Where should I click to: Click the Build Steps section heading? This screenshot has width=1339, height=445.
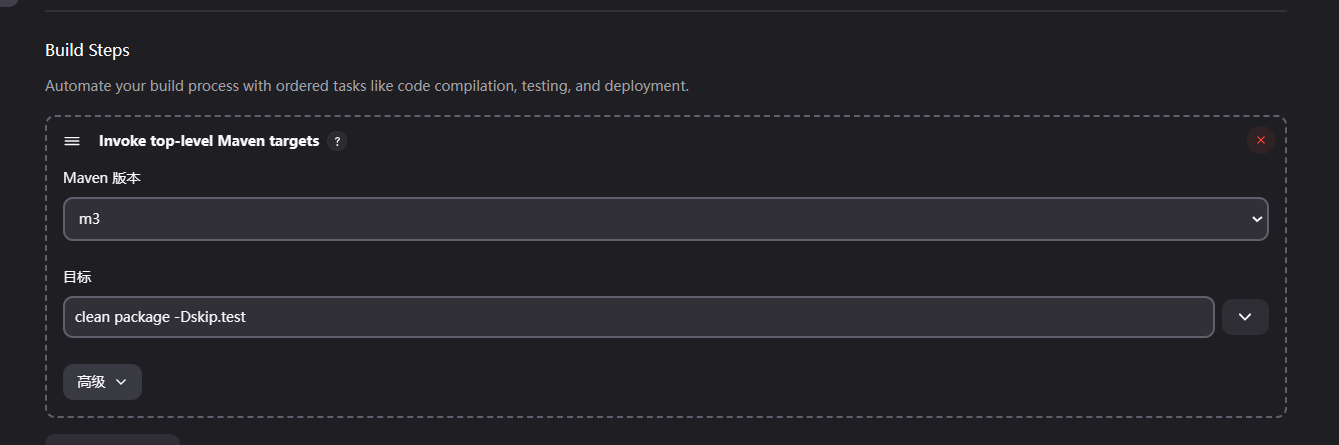pyautogui.click(x=87, y=50)
